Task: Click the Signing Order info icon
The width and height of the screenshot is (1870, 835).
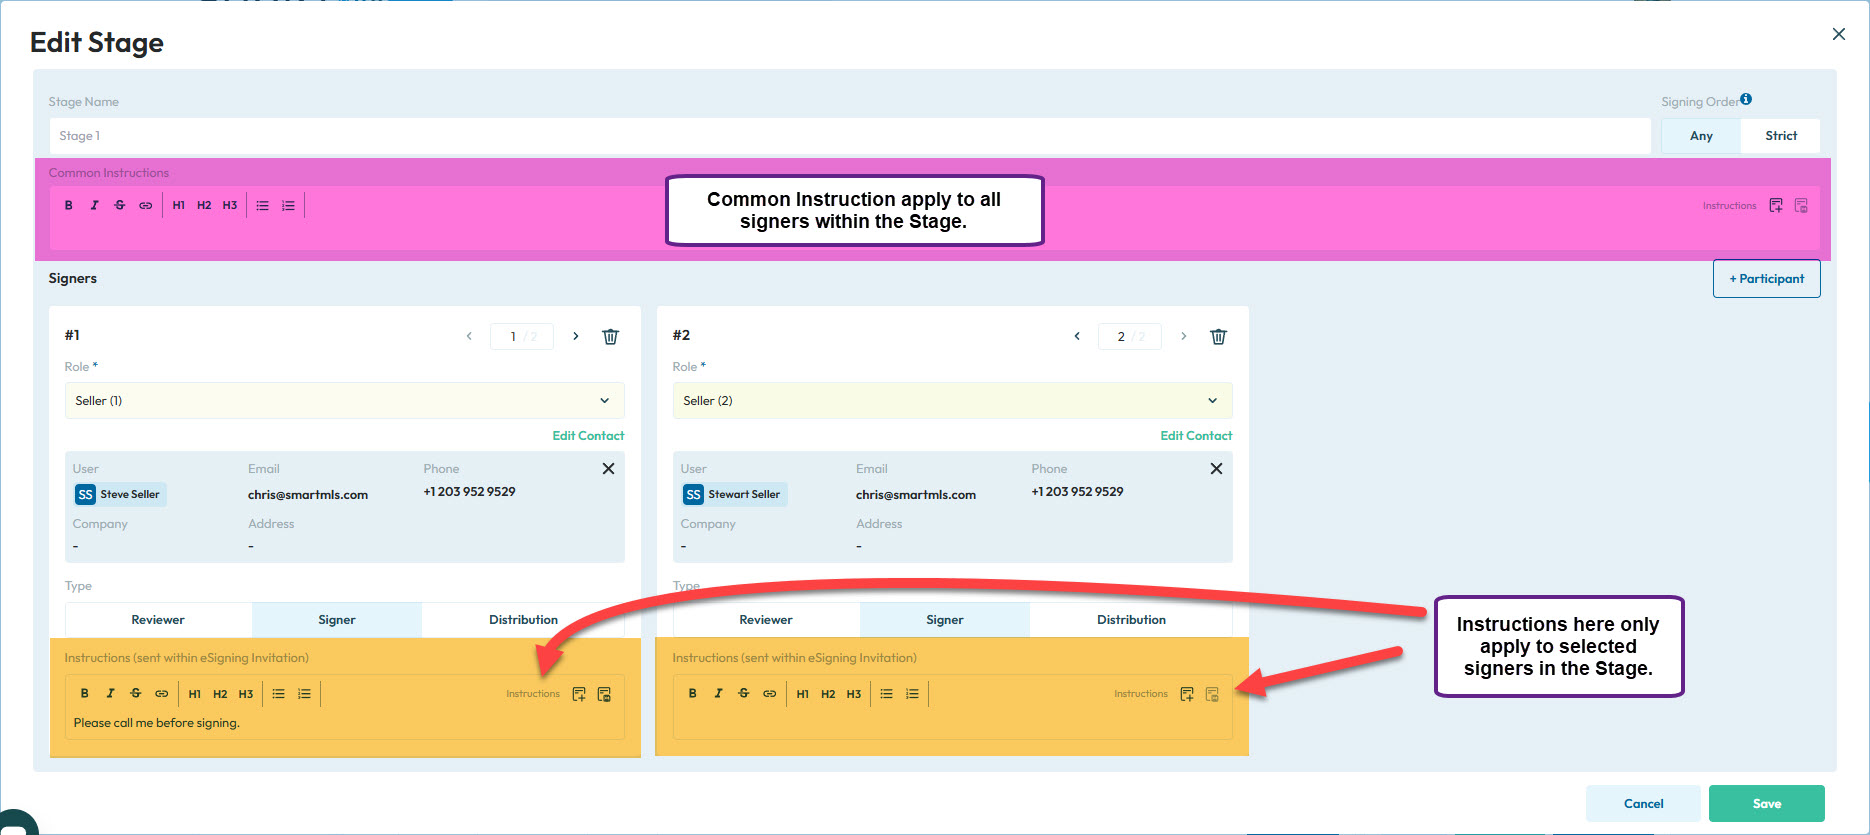Action: 1746,99
